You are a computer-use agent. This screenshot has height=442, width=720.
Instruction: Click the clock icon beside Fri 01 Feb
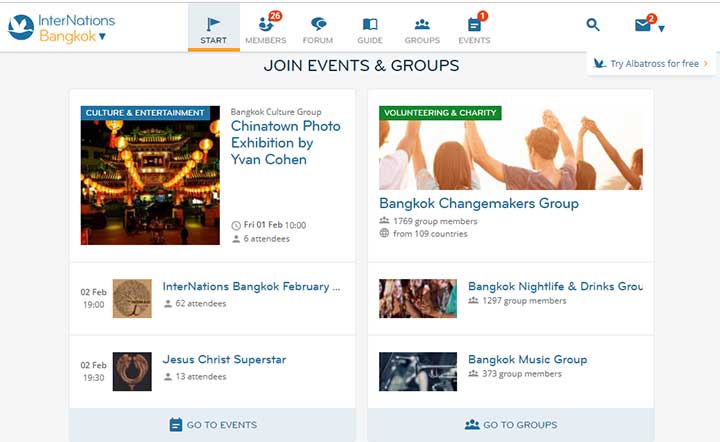tap(236, 225)
